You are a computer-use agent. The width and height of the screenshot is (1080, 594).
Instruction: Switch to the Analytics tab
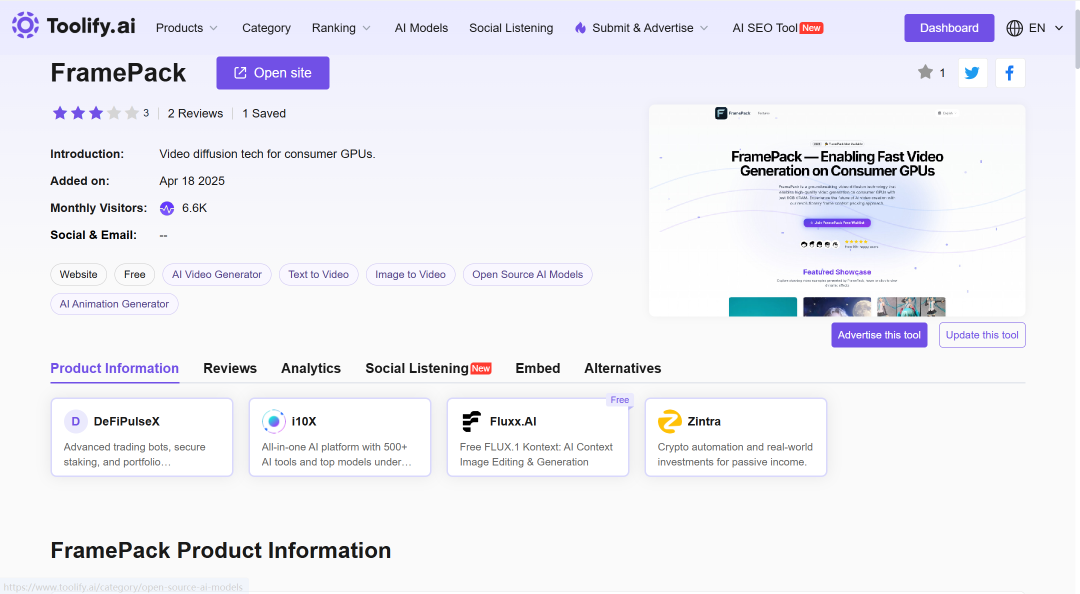(311, 369)
